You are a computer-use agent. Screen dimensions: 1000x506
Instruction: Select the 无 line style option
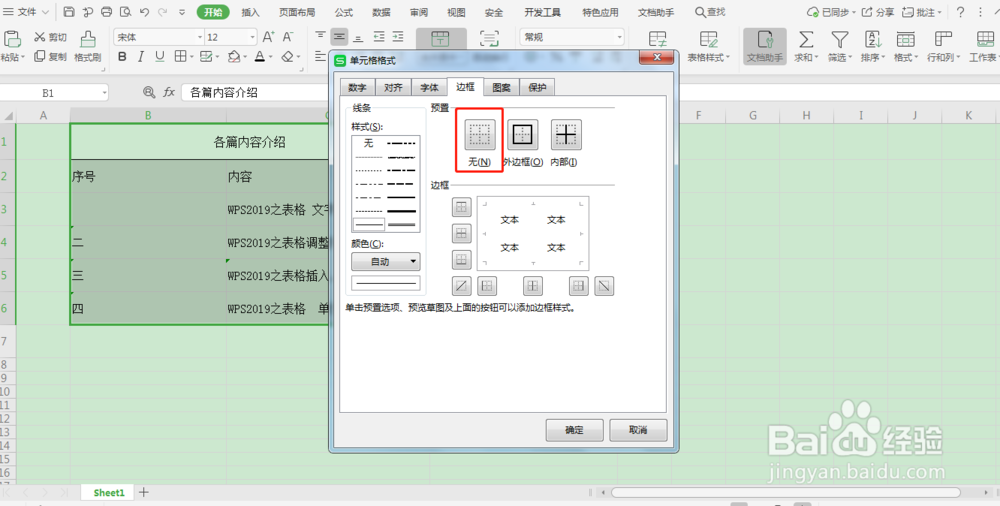pos(369,143)
